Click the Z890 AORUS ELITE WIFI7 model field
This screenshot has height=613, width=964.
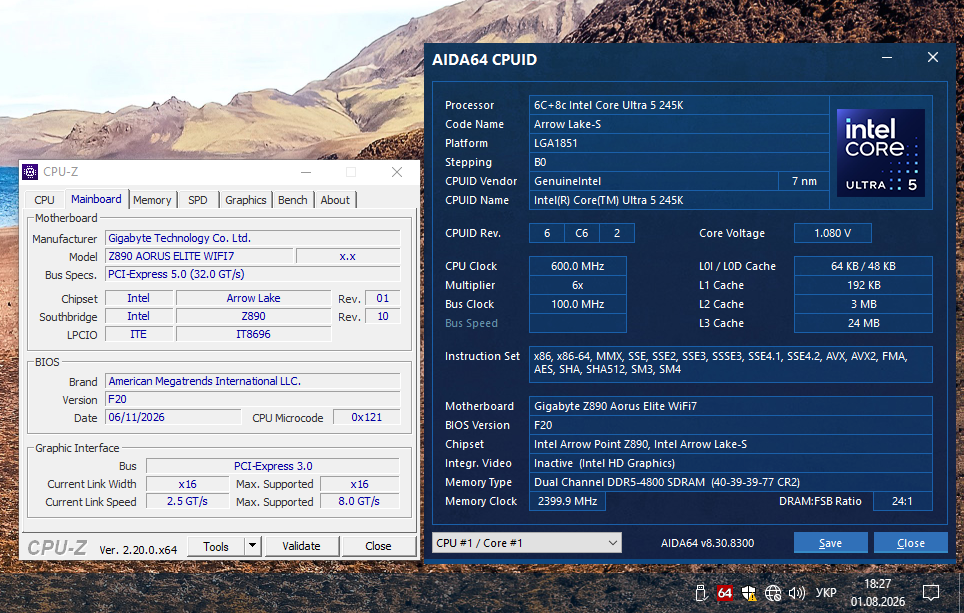199,256
